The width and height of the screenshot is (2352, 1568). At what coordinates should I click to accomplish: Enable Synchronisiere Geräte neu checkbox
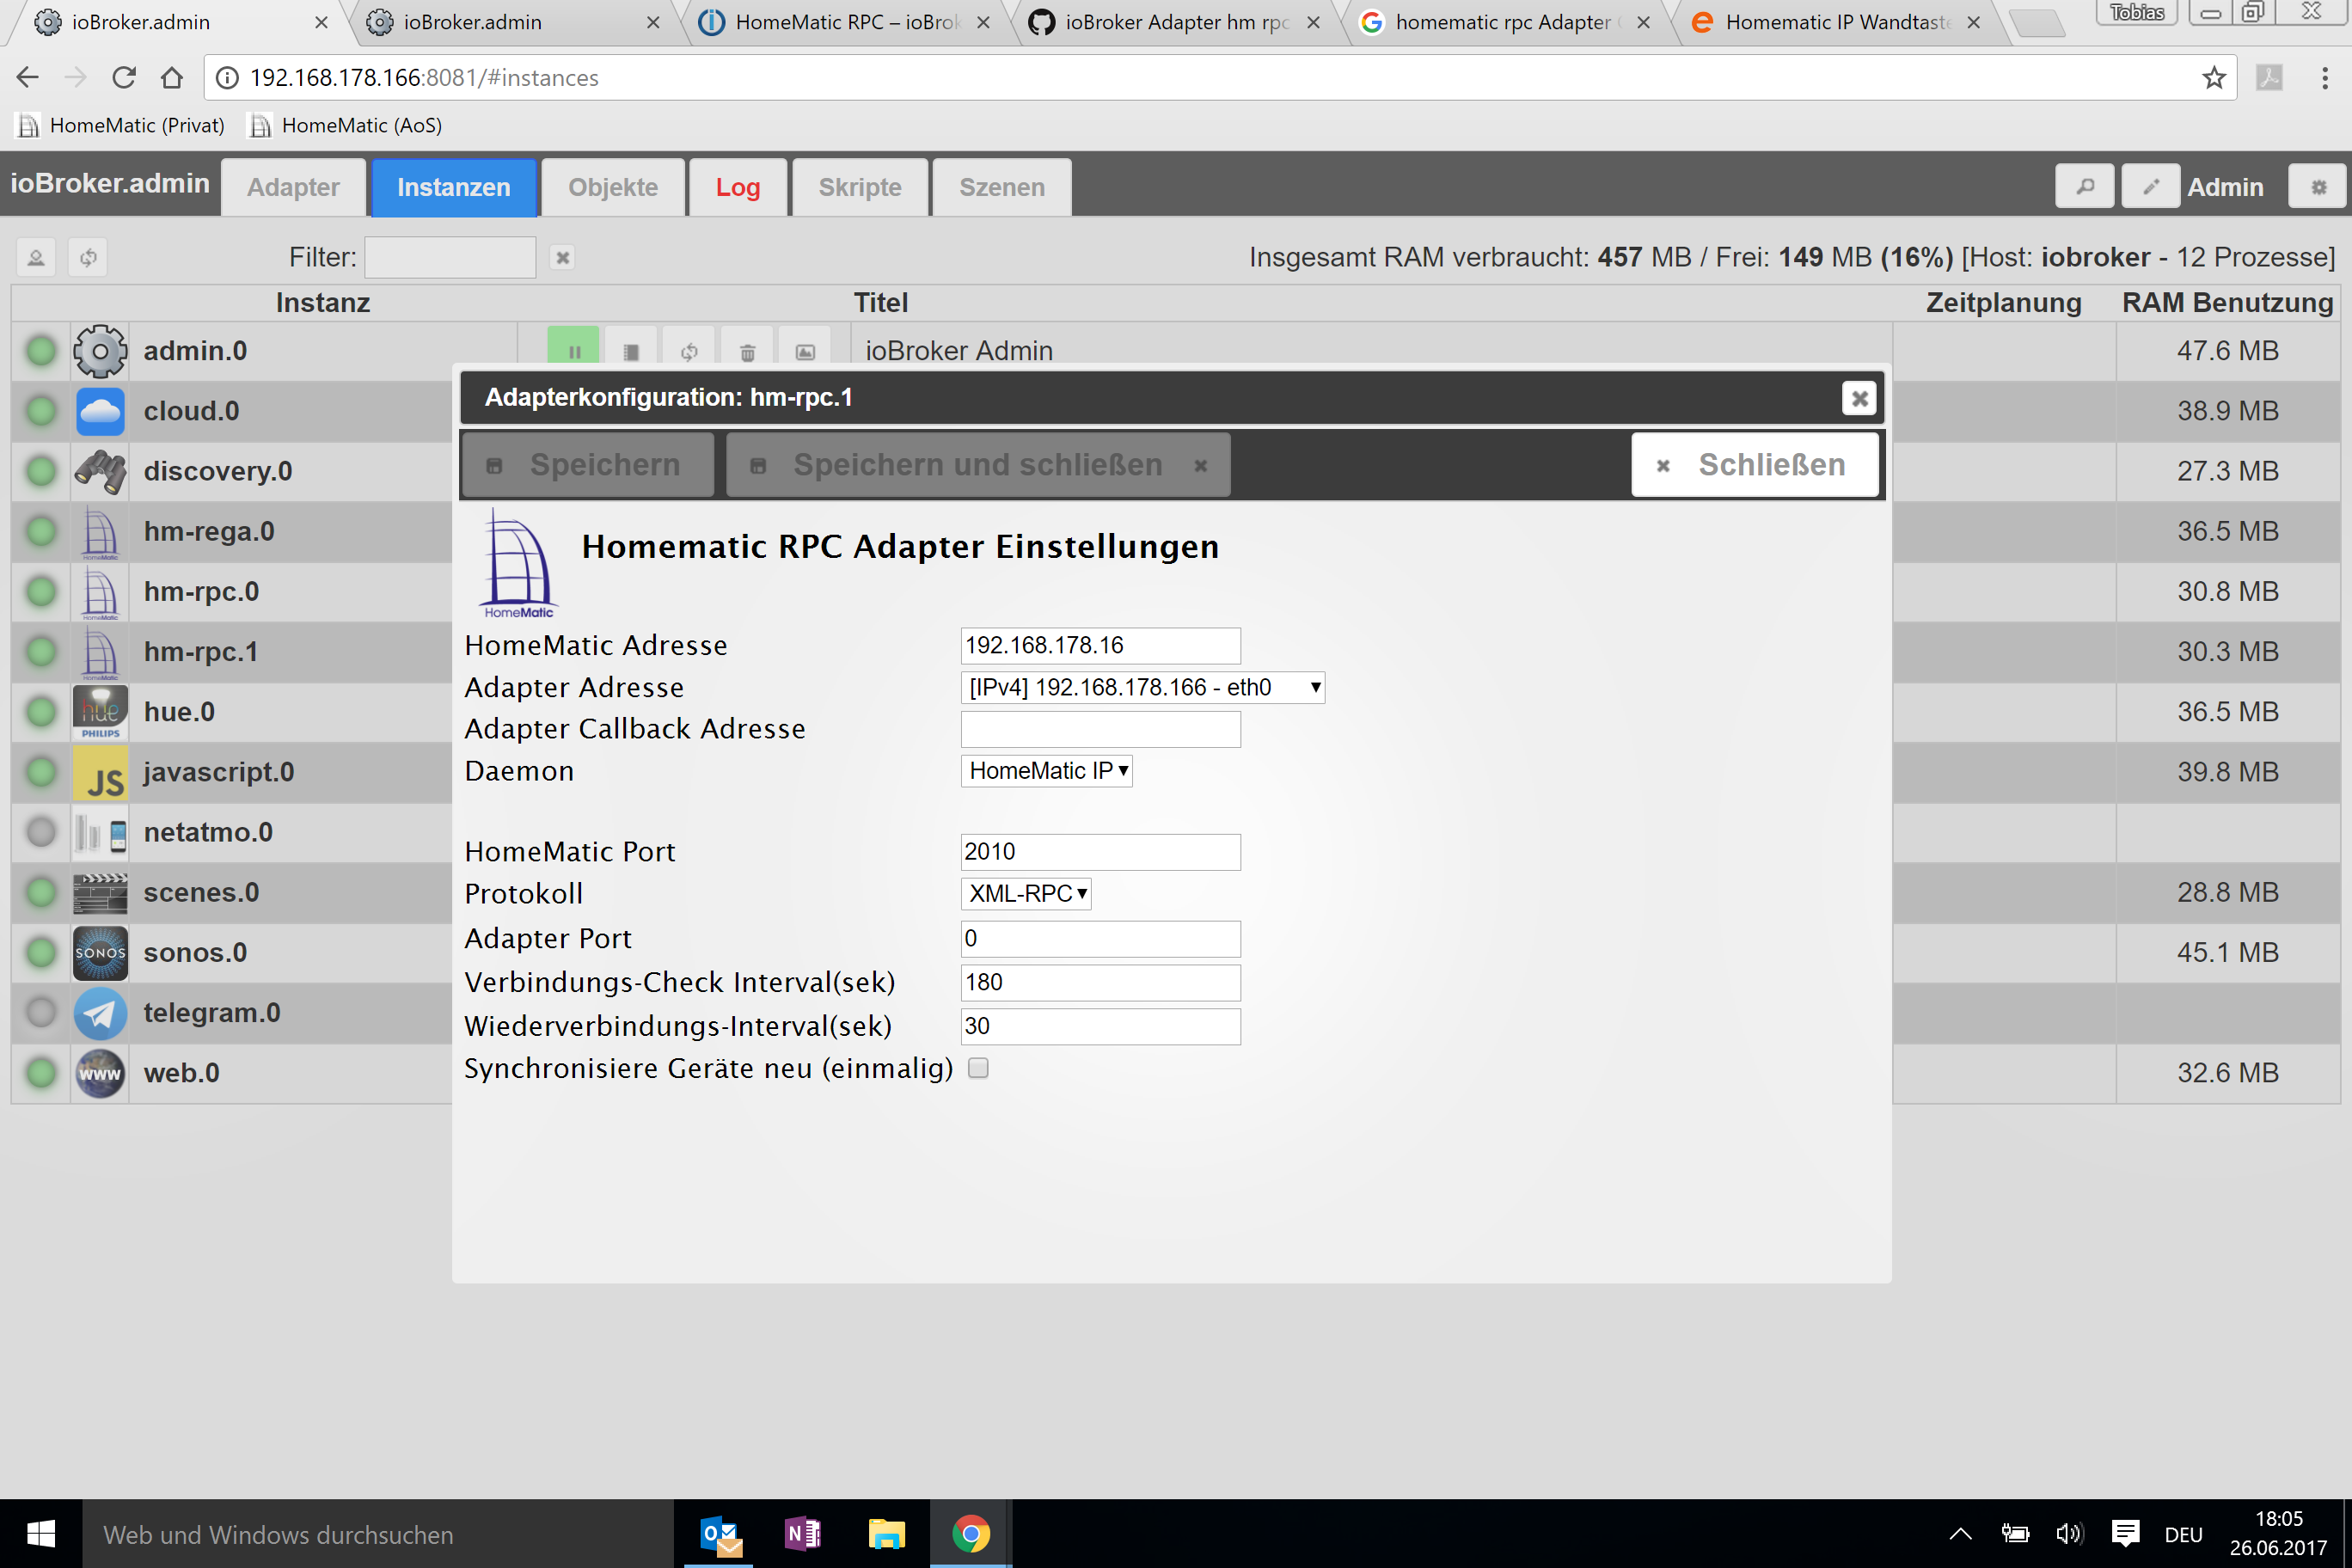coord(978,1068)
